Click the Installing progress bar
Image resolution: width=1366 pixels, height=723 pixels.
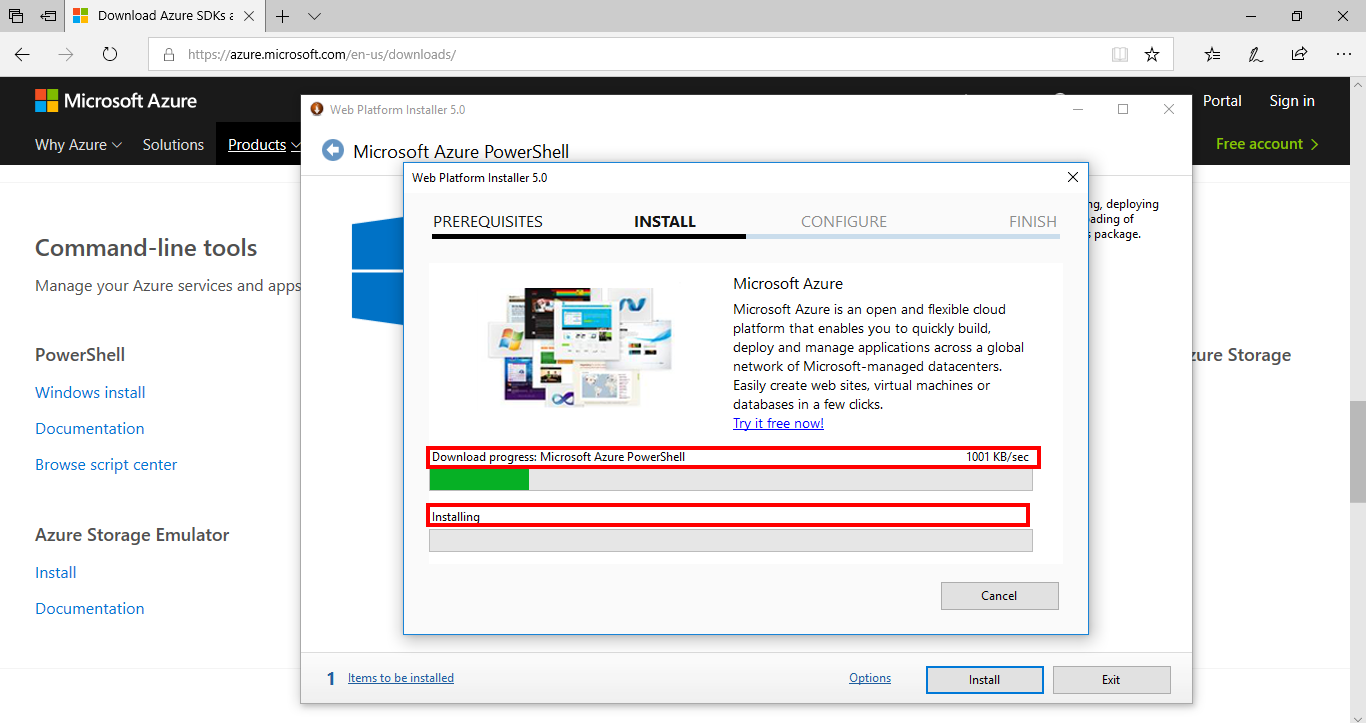(731, 540)
